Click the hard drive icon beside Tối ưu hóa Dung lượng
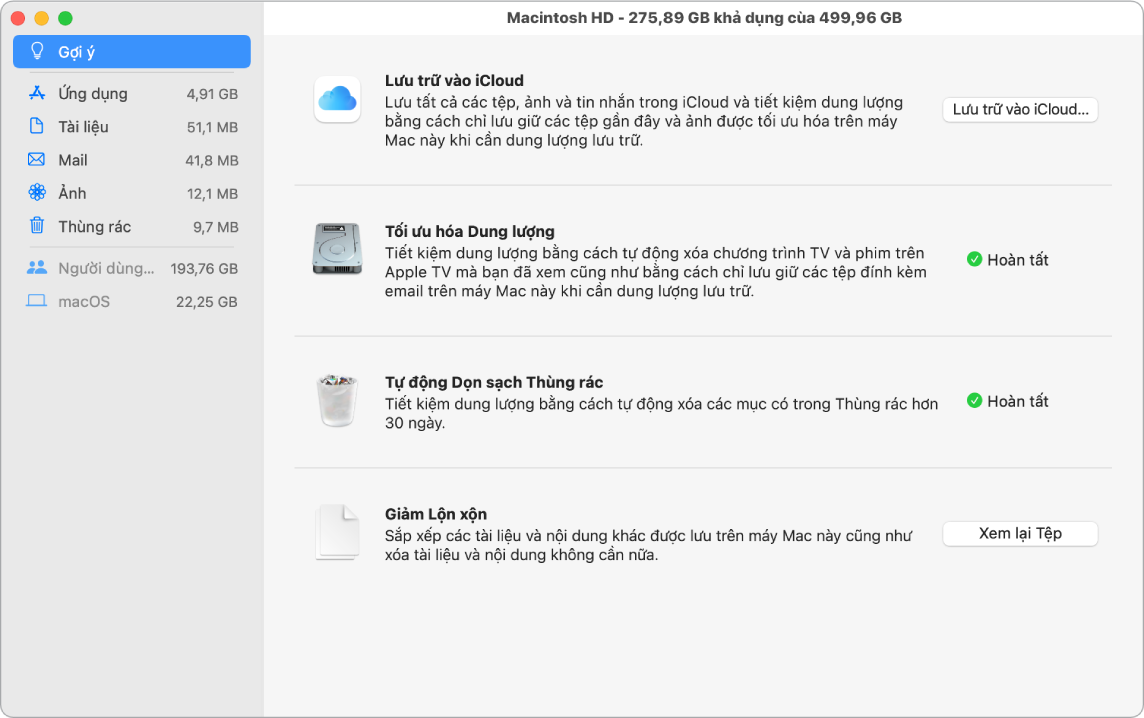 [337, 248]
